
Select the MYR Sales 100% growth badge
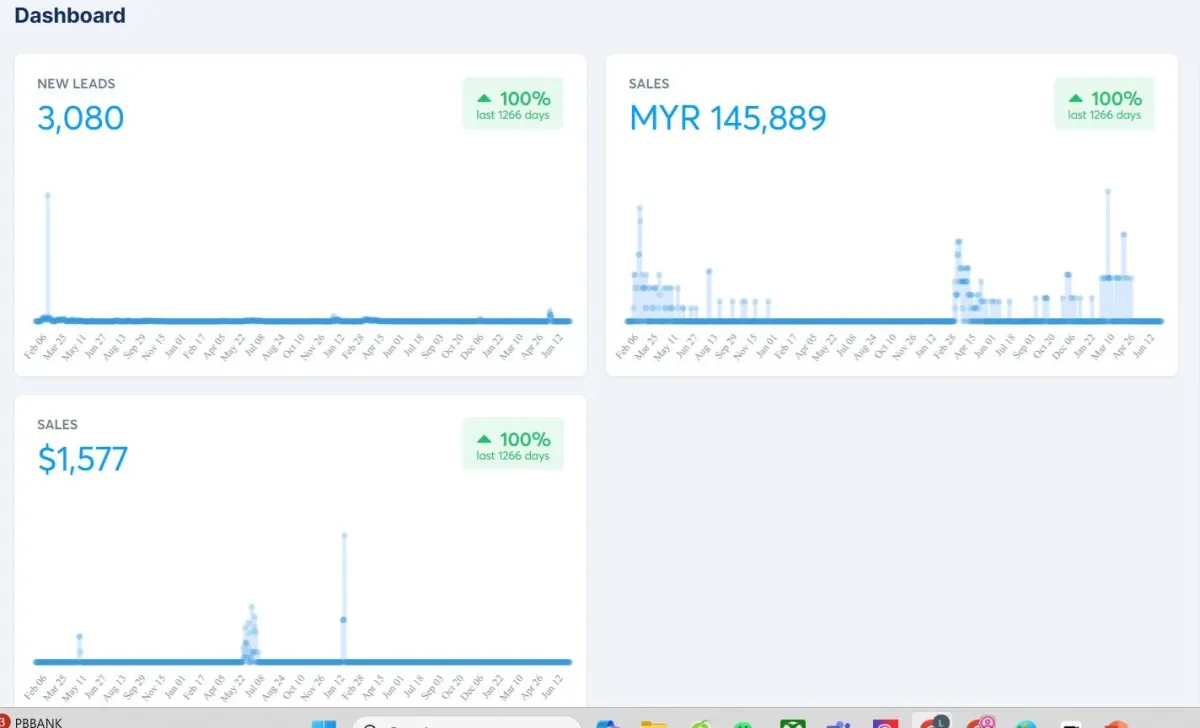(1104, 103)
